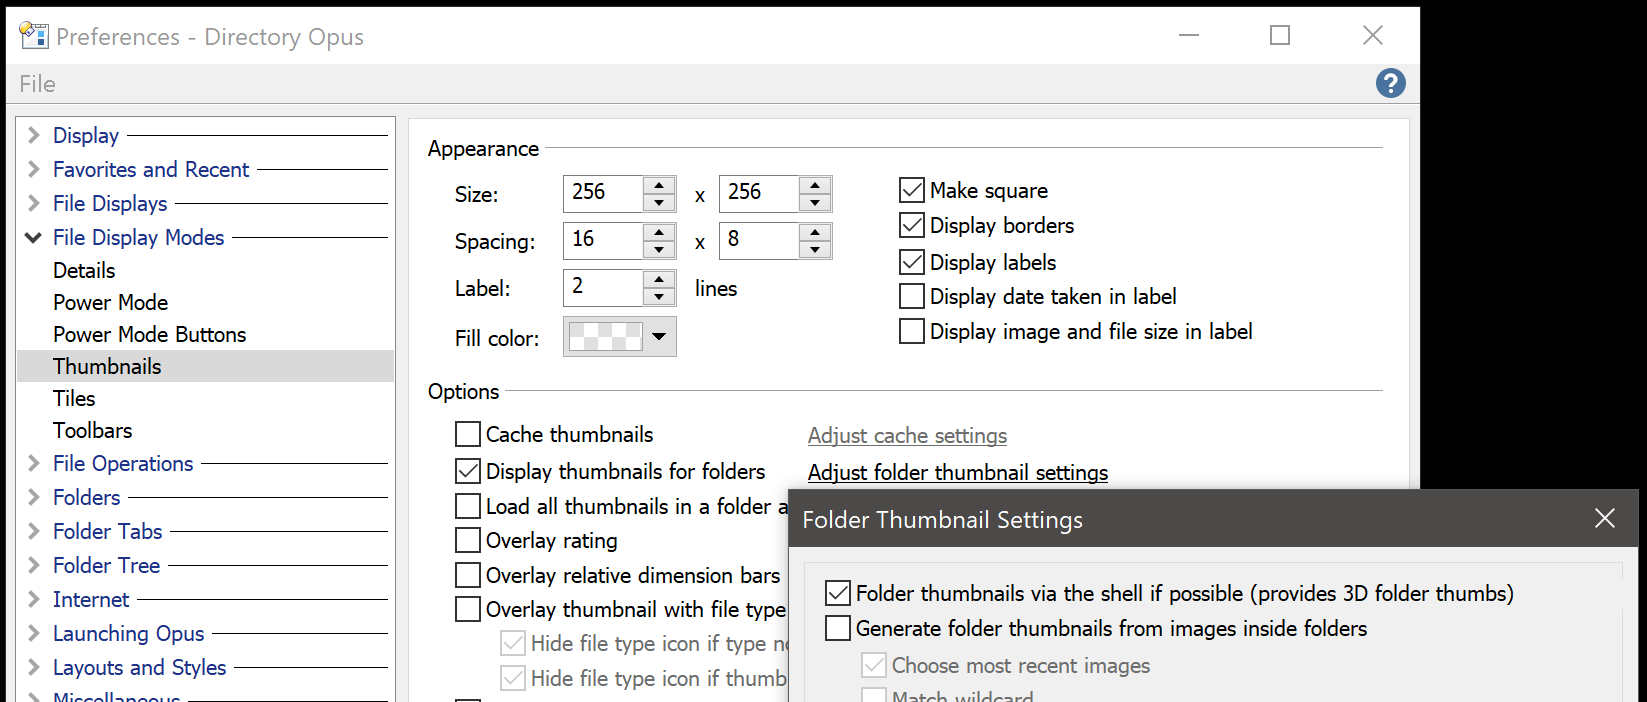
Task: Select the Power Mode page
Action: (x=110, y=302)
